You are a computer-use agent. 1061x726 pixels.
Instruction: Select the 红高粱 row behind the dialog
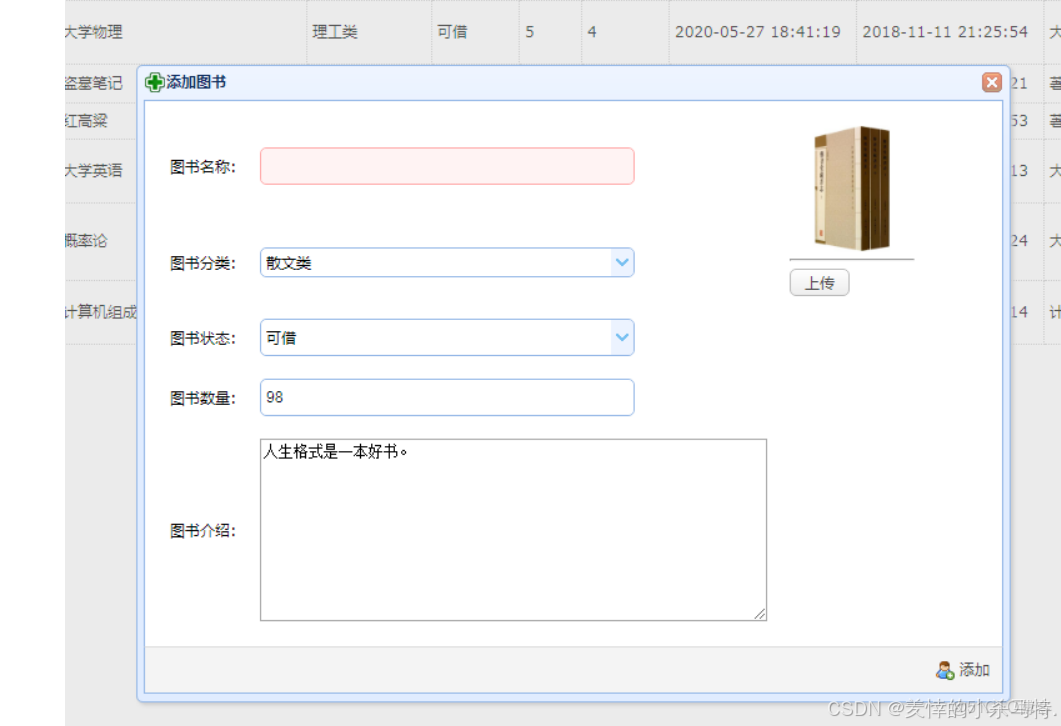coord(95,120)
